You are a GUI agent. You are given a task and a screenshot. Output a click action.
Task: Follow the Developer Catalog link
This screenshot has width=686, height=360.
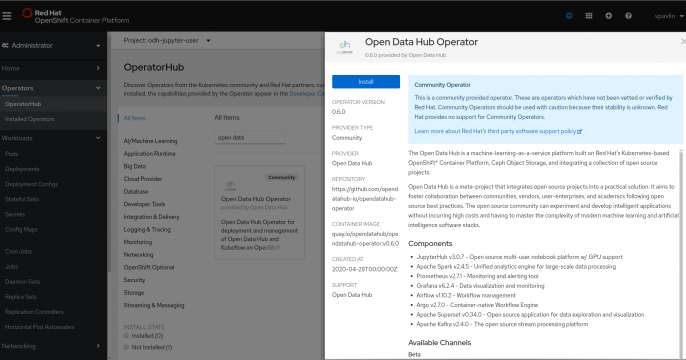pos(307,94)
